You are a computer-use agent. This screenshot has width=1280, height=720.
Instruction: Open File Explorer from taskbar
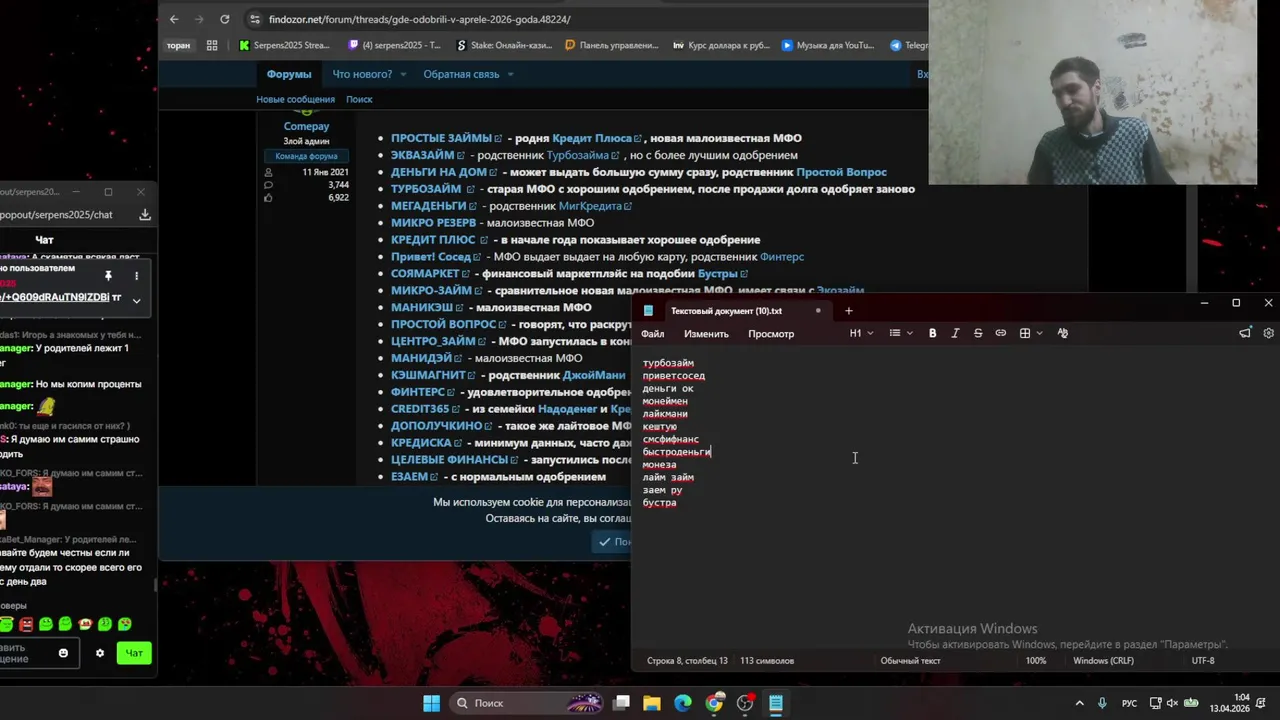point(651,703)
